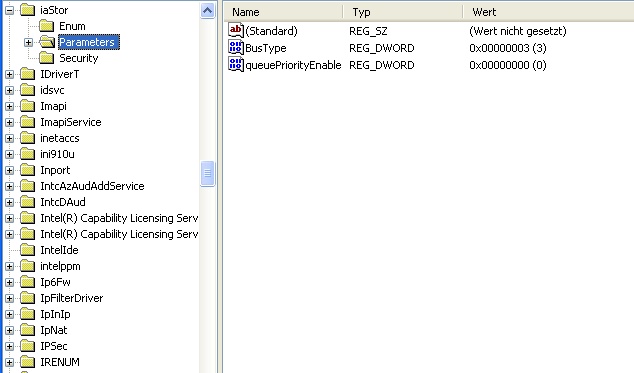Click the tree pane scrollbar thumb
The image size is (634, 373).
point(207,174)
